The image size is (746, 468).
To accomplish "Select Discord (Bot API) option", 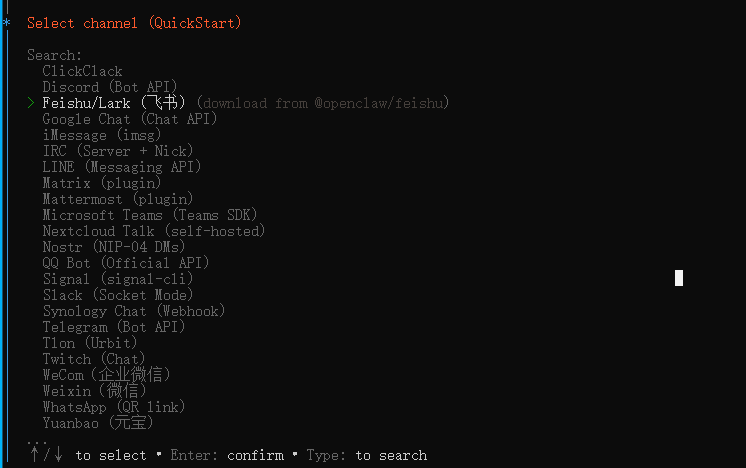I will [109, 87].
